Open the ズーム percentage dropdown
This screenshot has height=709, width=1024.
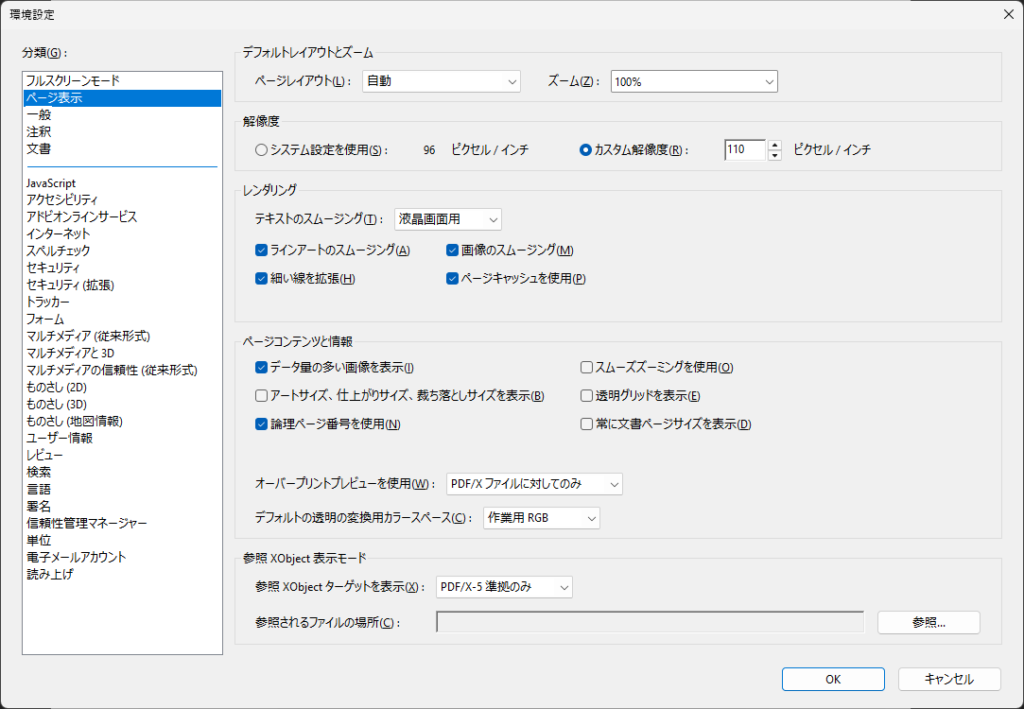click(694, 81)
